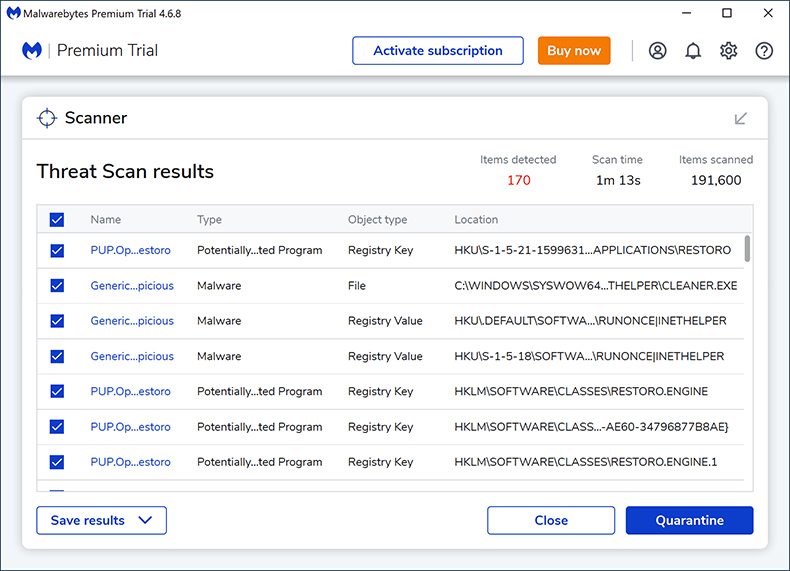Click the Scanner crosshair icon
The width and height of the screenshot is (790, 571).
coord(47,118)
